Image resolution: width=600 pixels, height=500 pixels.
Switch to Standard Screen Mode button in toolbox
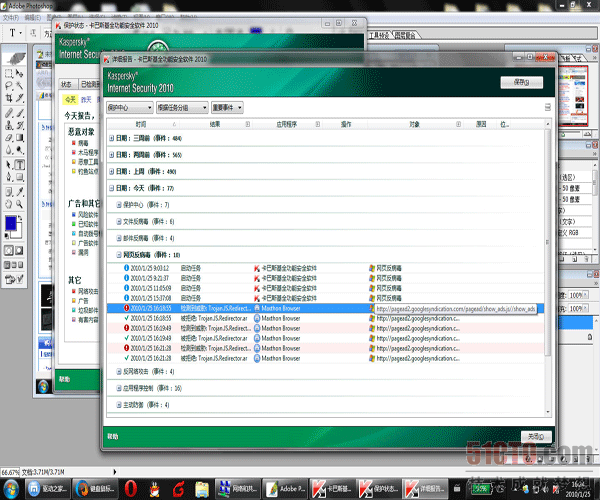coord(7,265)
